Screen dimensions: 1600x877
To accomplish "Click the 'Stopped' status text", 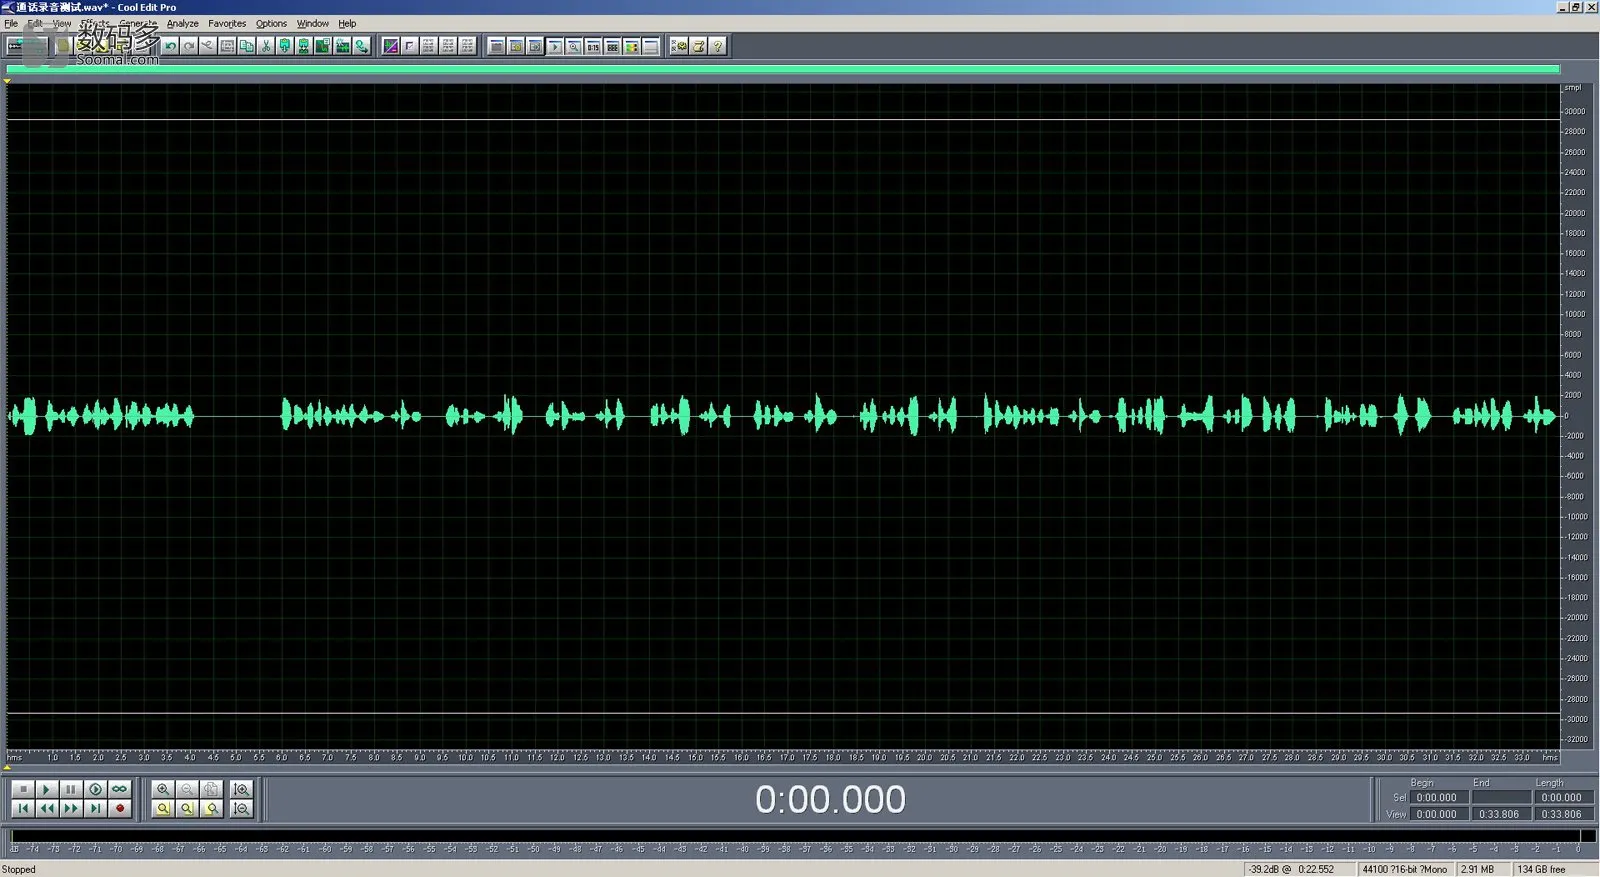I will [18, 869].
